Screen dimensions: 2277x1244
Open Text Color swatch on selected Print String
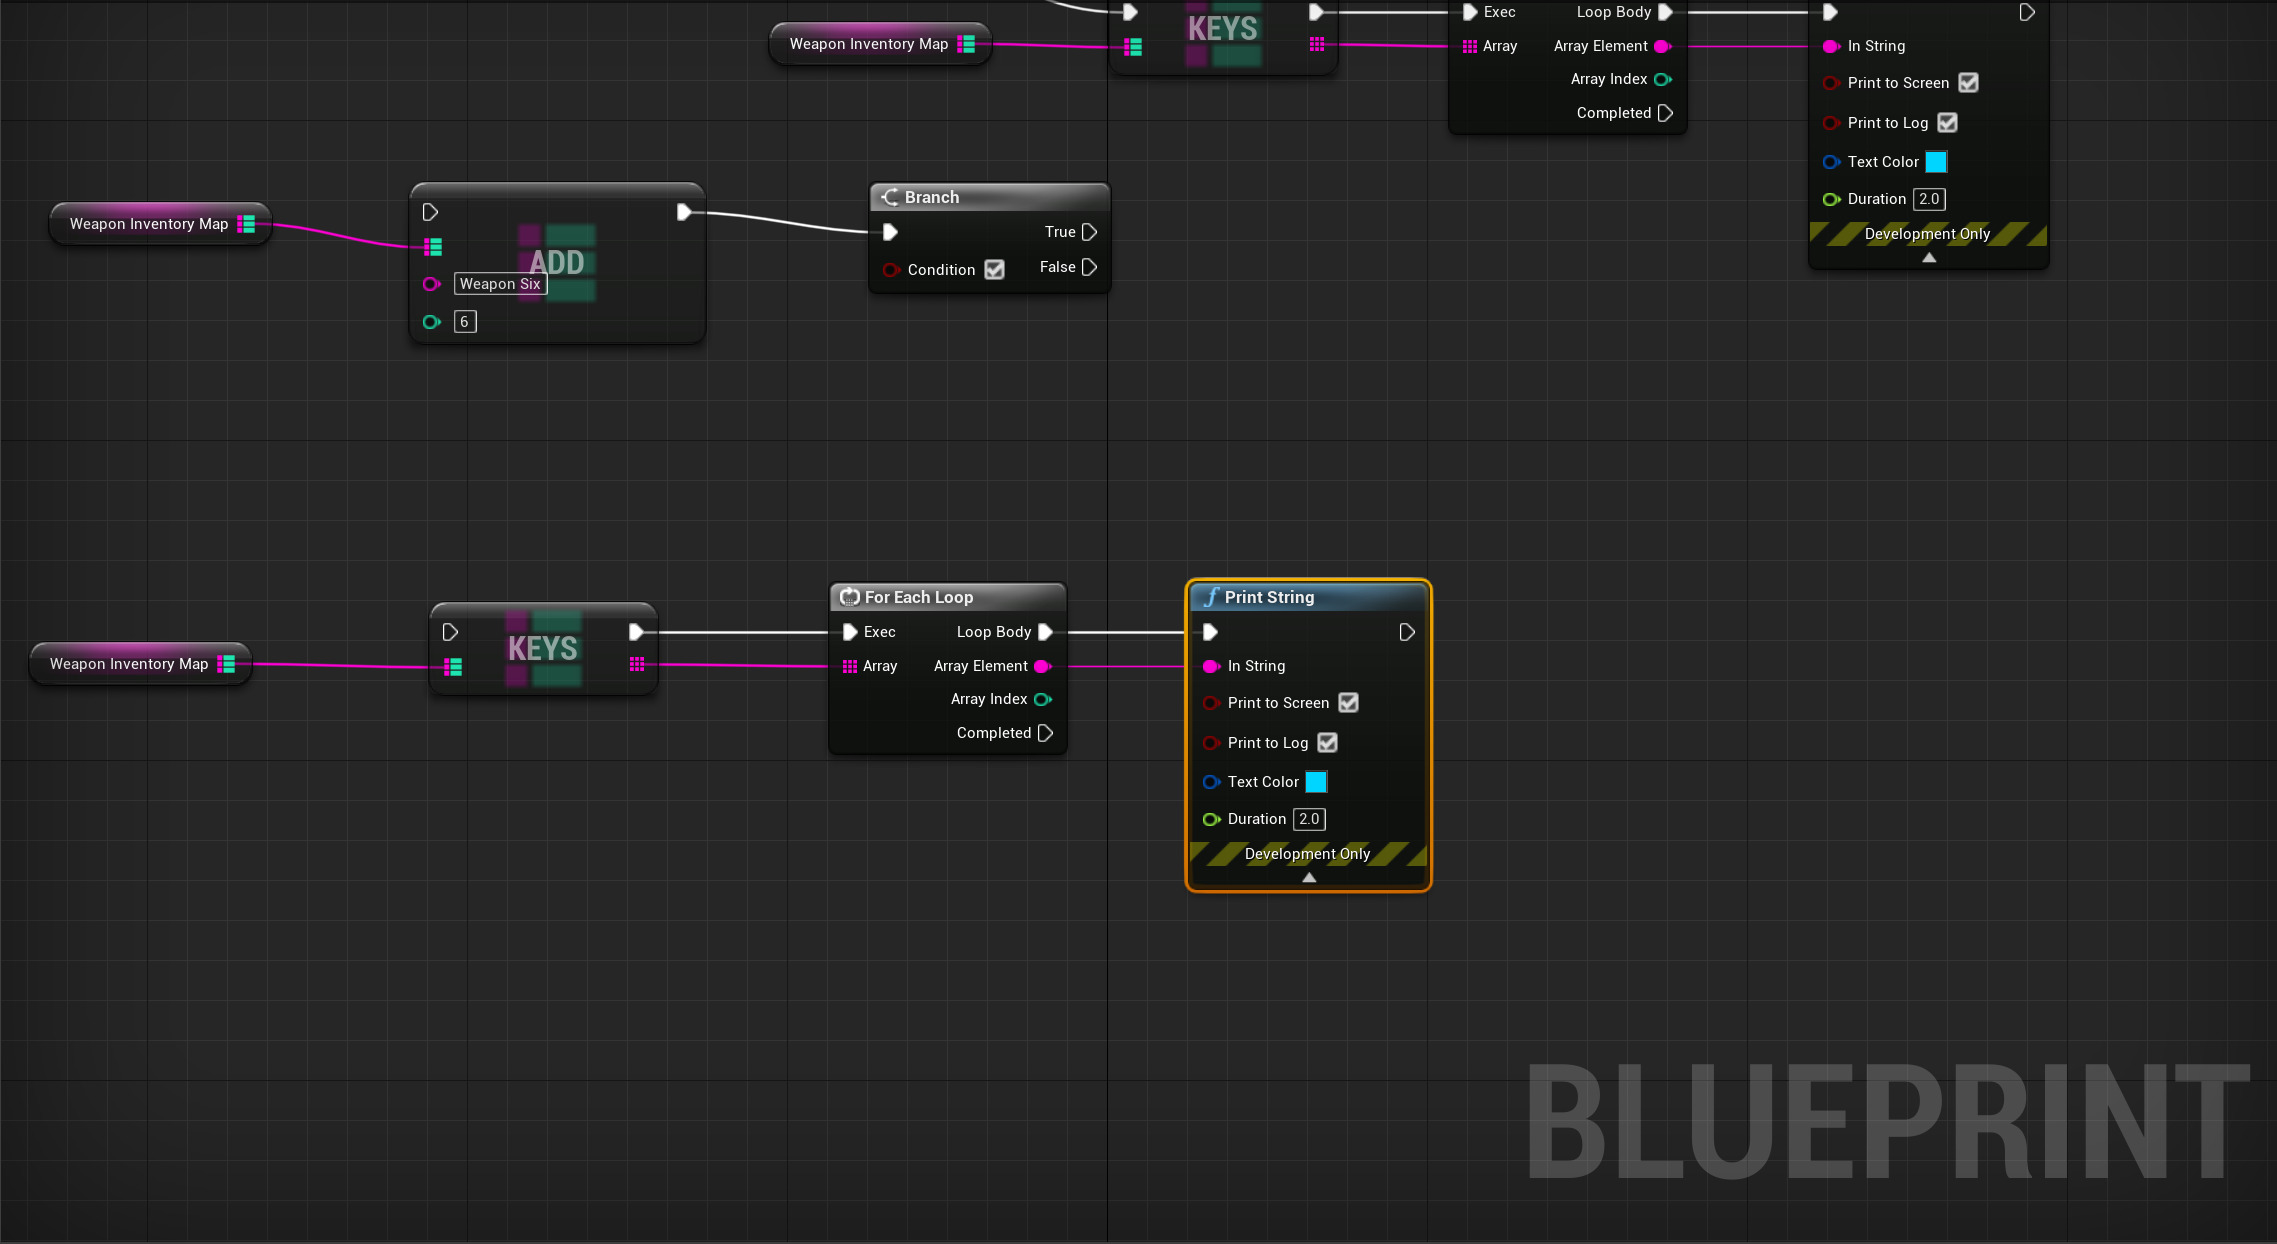pos(1316,782)
